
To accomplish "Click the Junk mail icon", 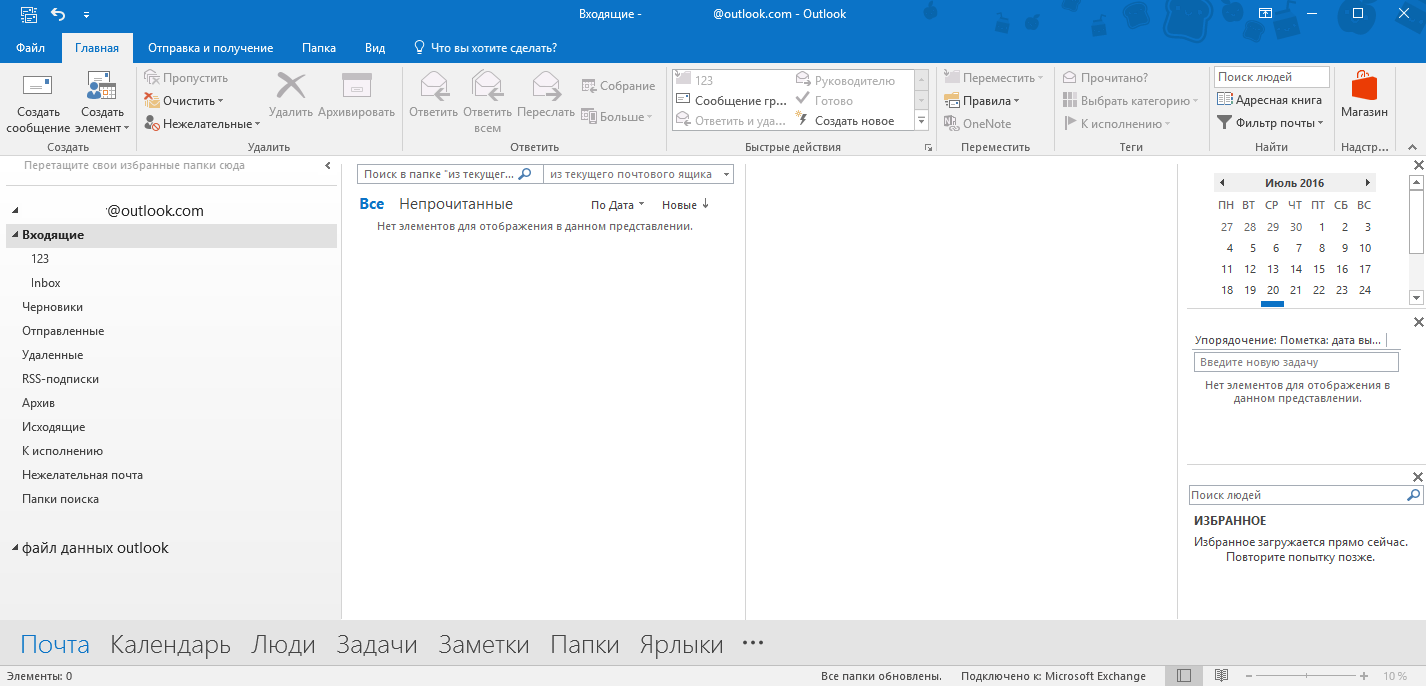I will point(152,124).
